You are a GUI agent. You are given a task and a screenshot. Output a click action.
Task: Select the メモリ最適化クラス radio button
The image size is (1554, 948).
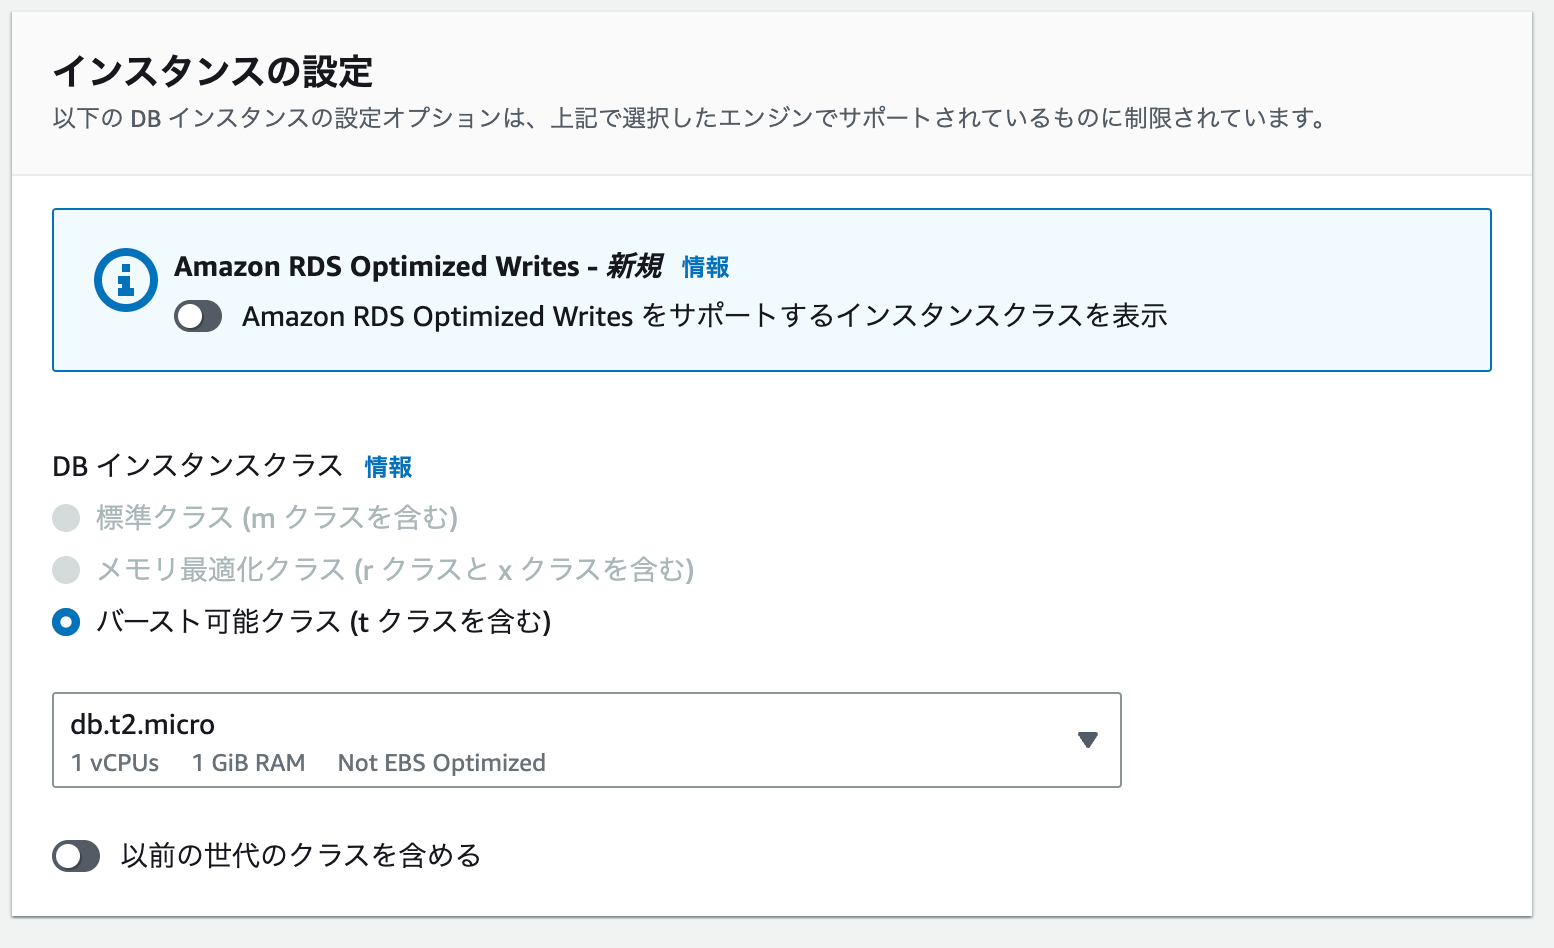pyautogui.click(x=66, y=570)
